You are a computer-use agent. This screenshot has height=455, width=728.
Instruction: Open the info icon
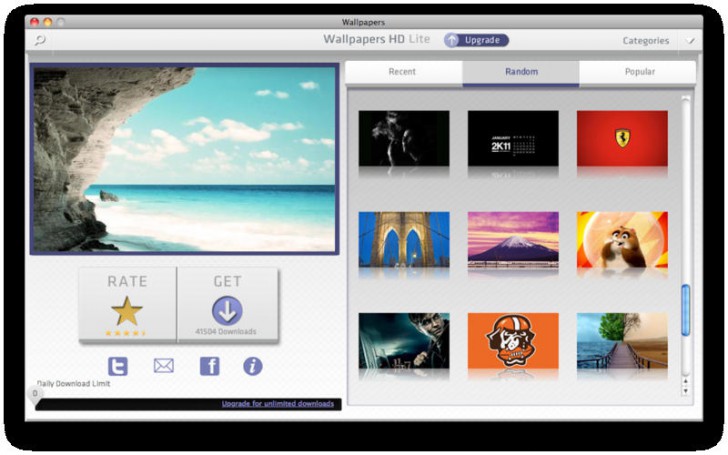point(253,366)
